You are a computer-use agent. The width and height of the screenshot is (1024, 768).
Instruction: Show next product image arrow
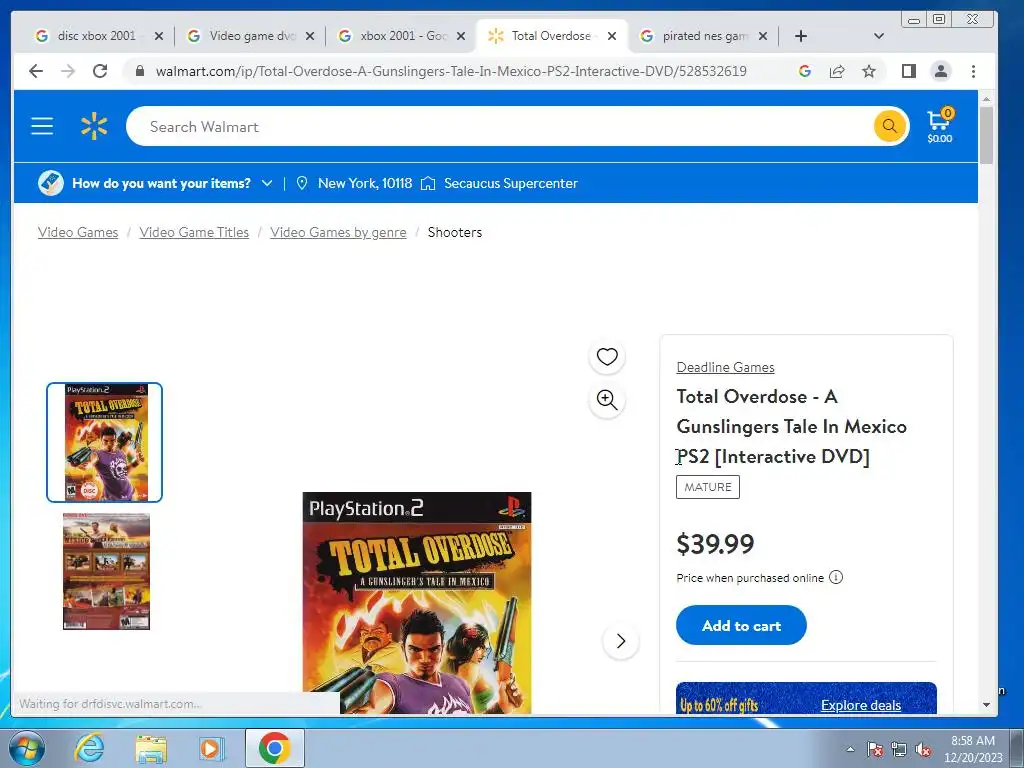pos(621,641)
